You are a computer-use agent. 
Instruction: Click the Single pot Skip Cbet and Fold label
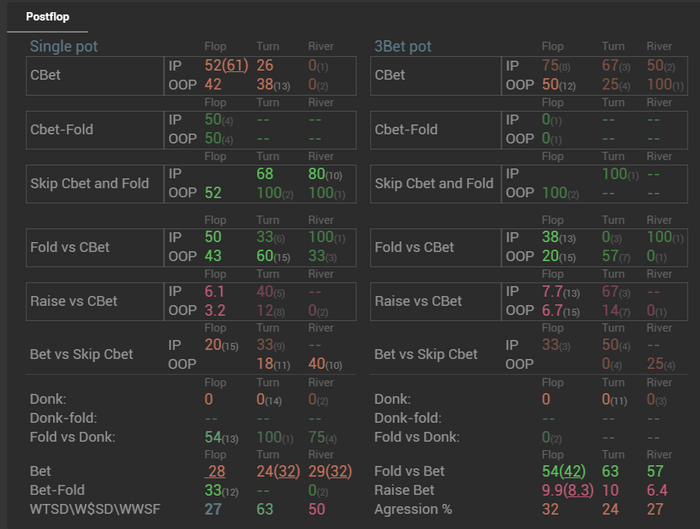pos(89,183)
